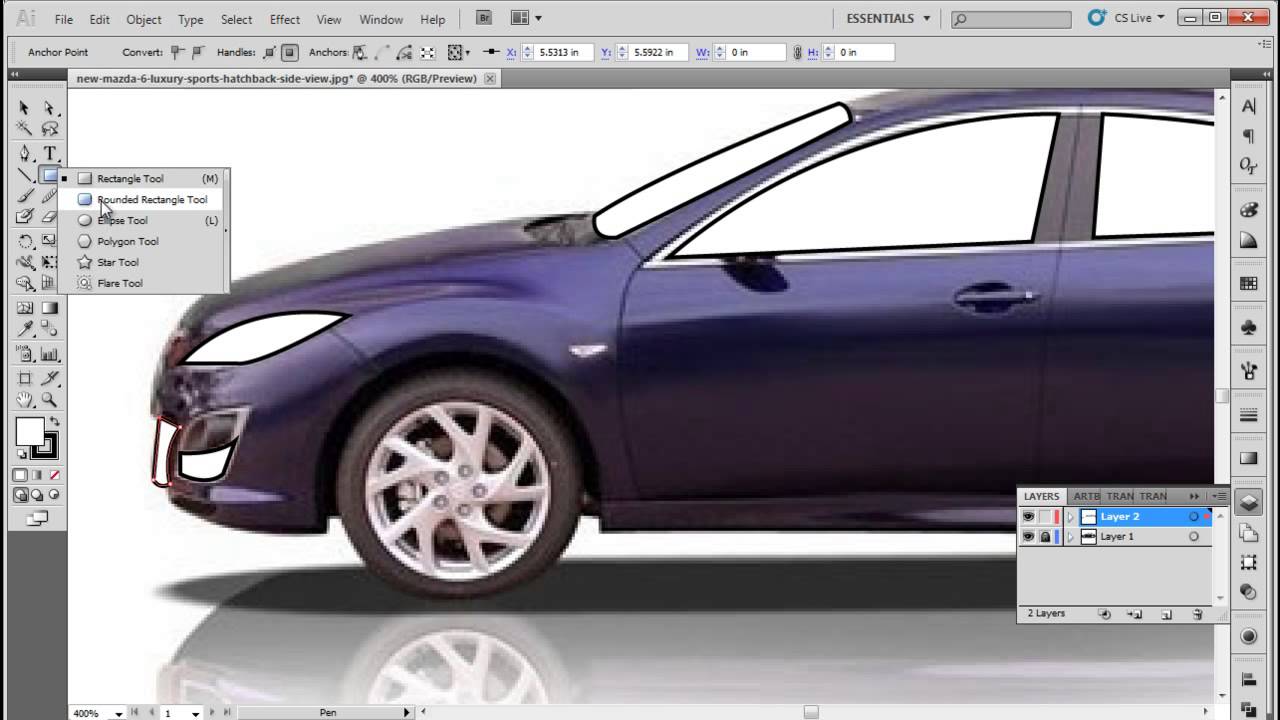Screen dimensions: 1280x720
Task: Select the Hand tool
Action: click(24, 398)
